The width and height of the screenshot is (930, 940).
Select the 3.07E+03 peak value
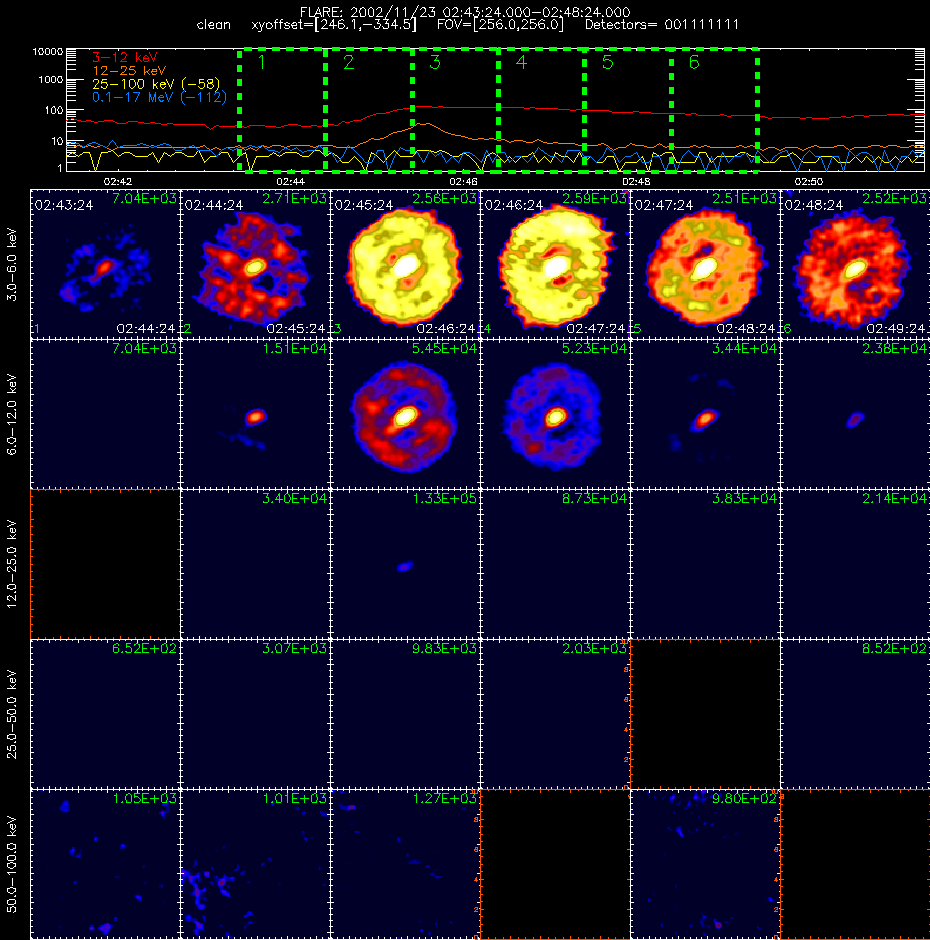click(294, 648)
